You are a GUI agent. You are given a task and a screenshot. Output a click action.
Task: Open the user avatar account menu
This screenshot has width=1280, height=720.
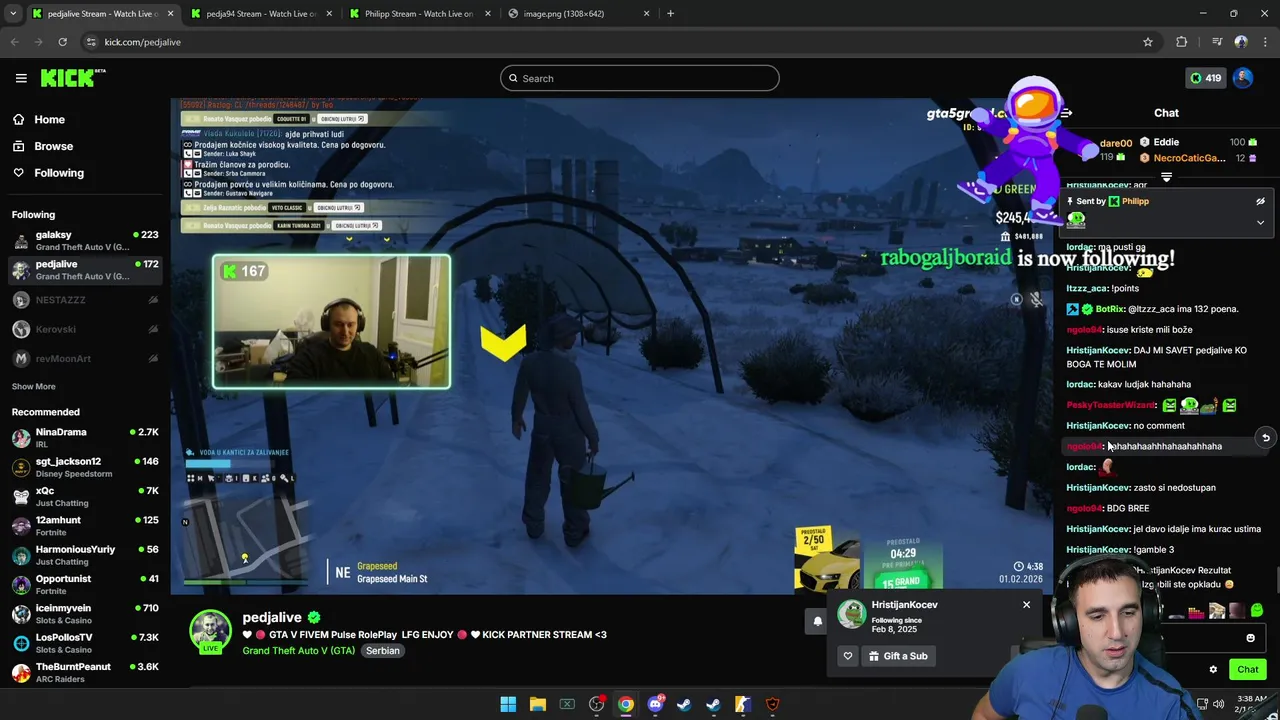[x=1243, y=78]
